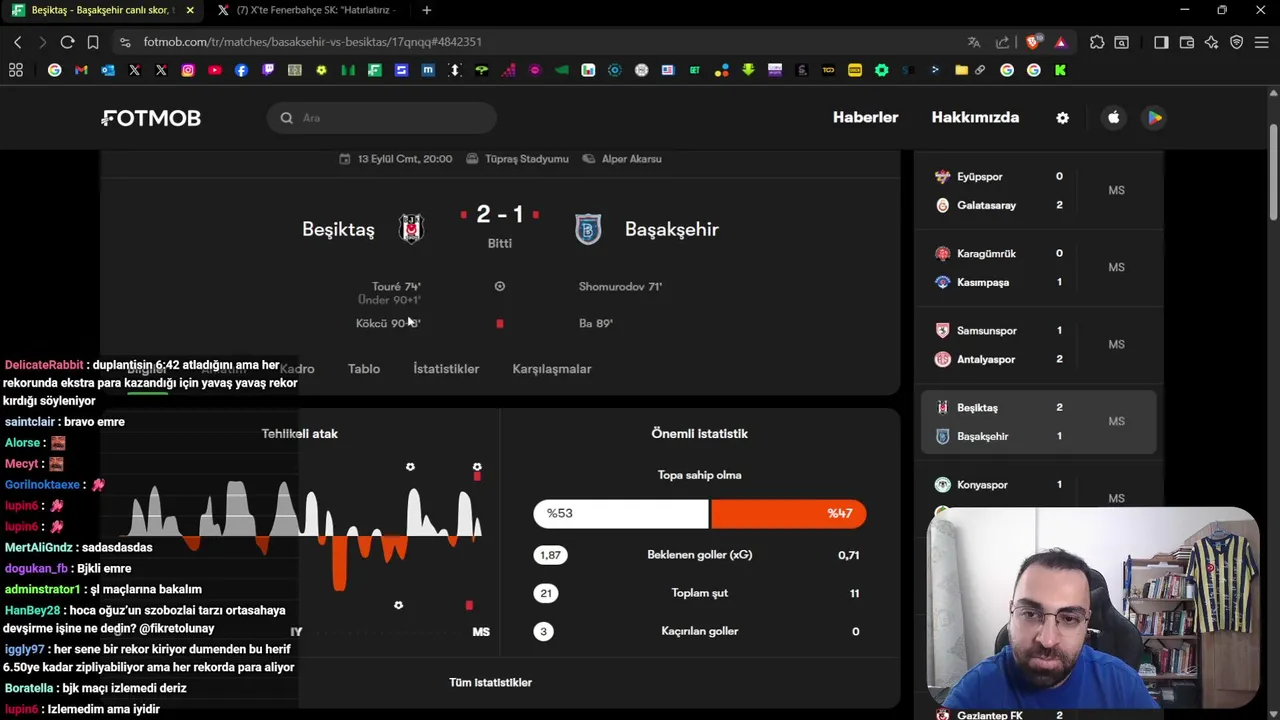This screenshot has height=720, width=1280.
Task: Open a new browser tab
Action: click(x=427, y=10)
